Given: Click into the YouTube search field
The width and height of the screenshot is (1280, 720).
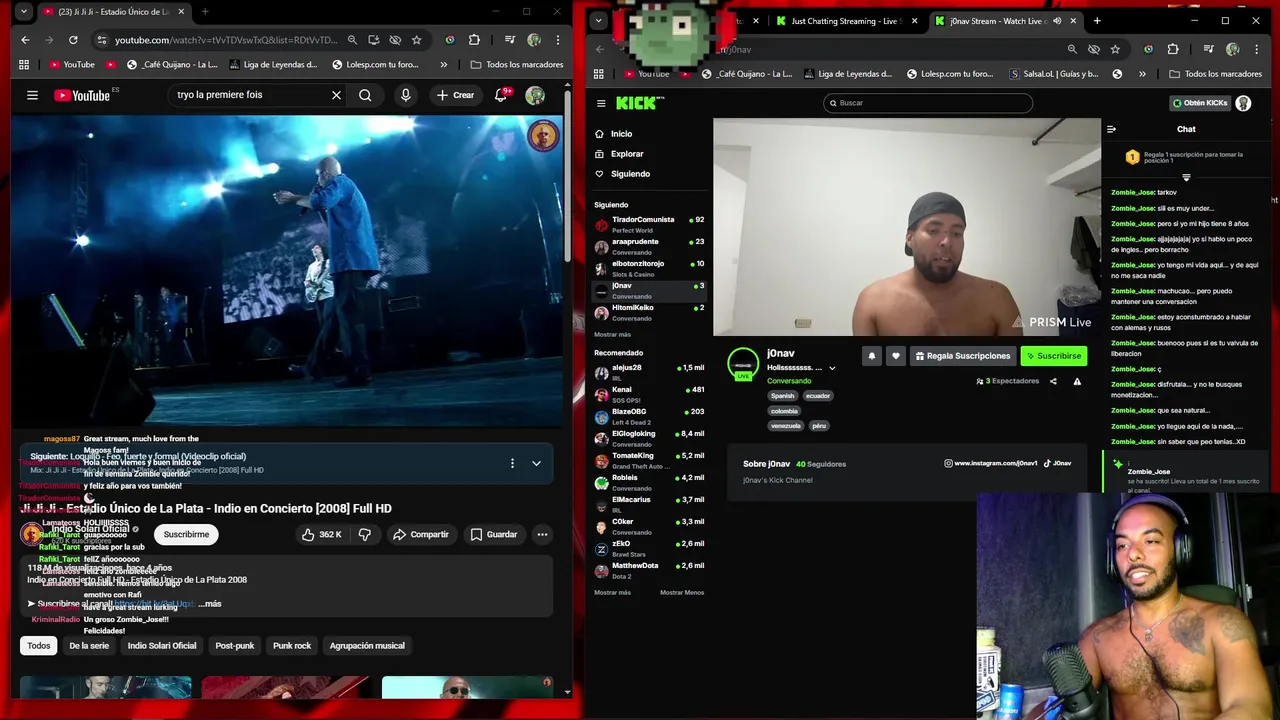Looking at the screenshot, I should coord(250,95).
